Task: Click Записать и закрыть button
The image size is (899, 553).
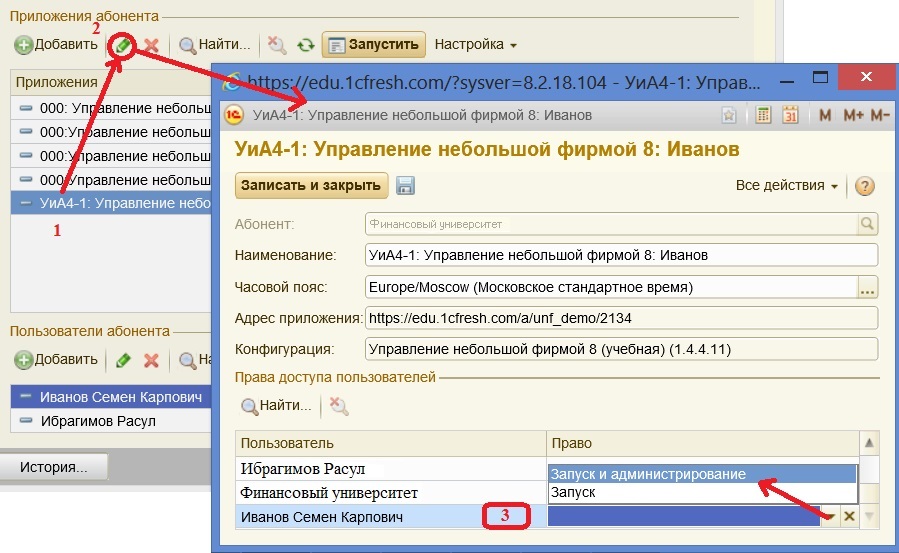Action: click(311, 186)
